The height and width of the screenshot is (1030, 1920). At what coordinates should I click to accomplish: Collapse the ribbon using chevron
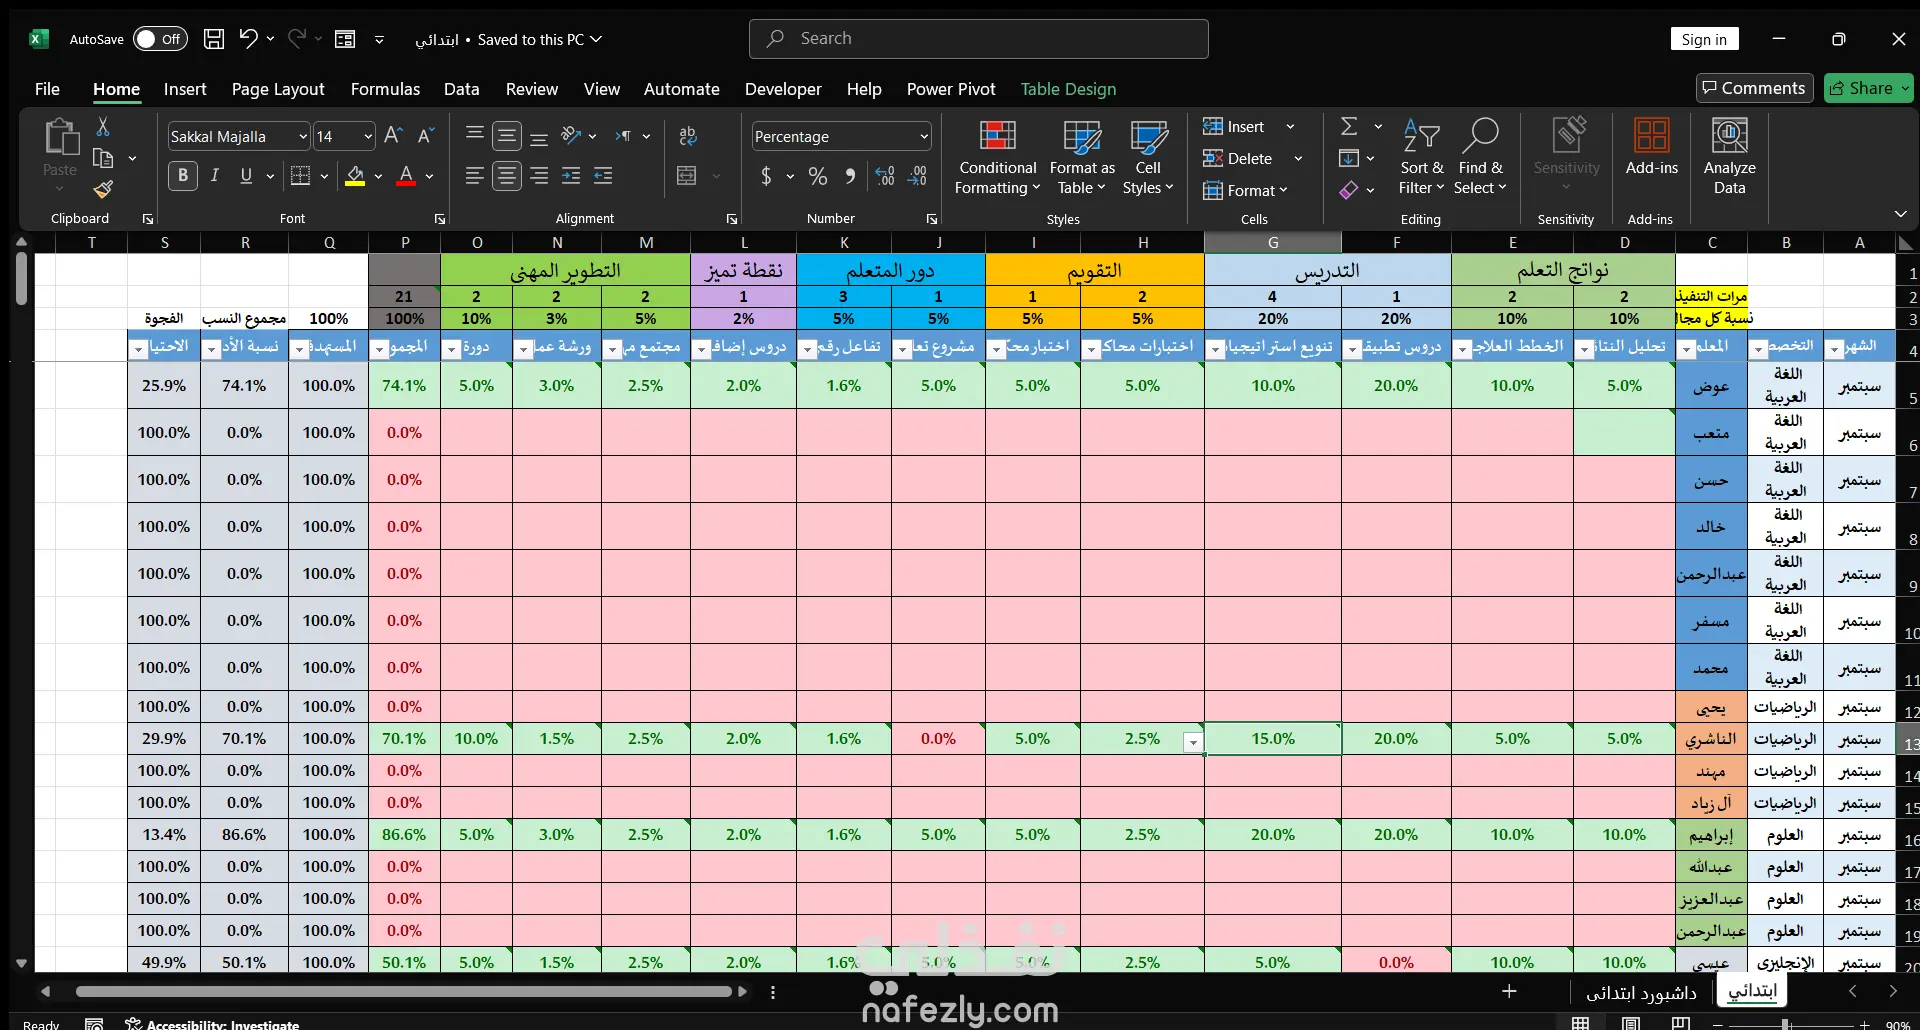pos(1900,214)
